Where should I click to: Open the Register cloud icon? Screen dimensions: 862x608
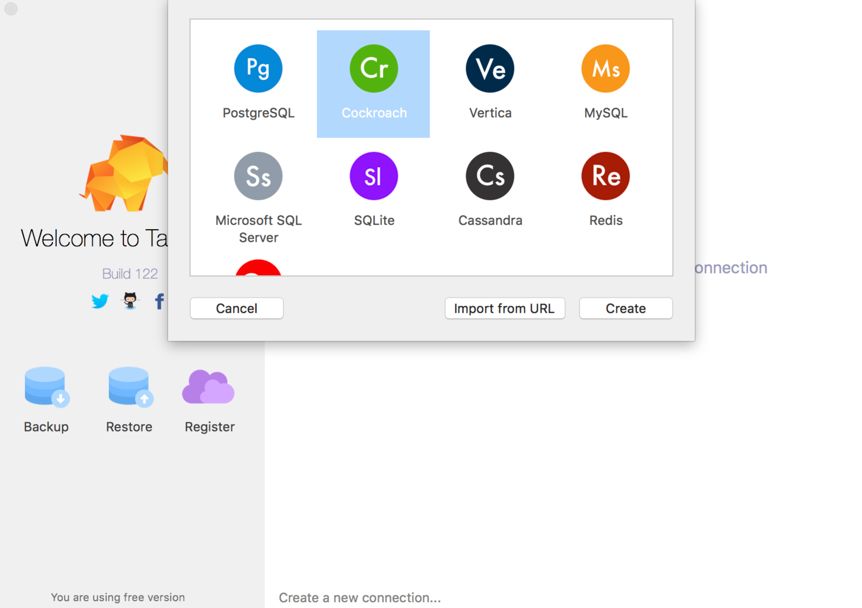(x=208, y=387)
